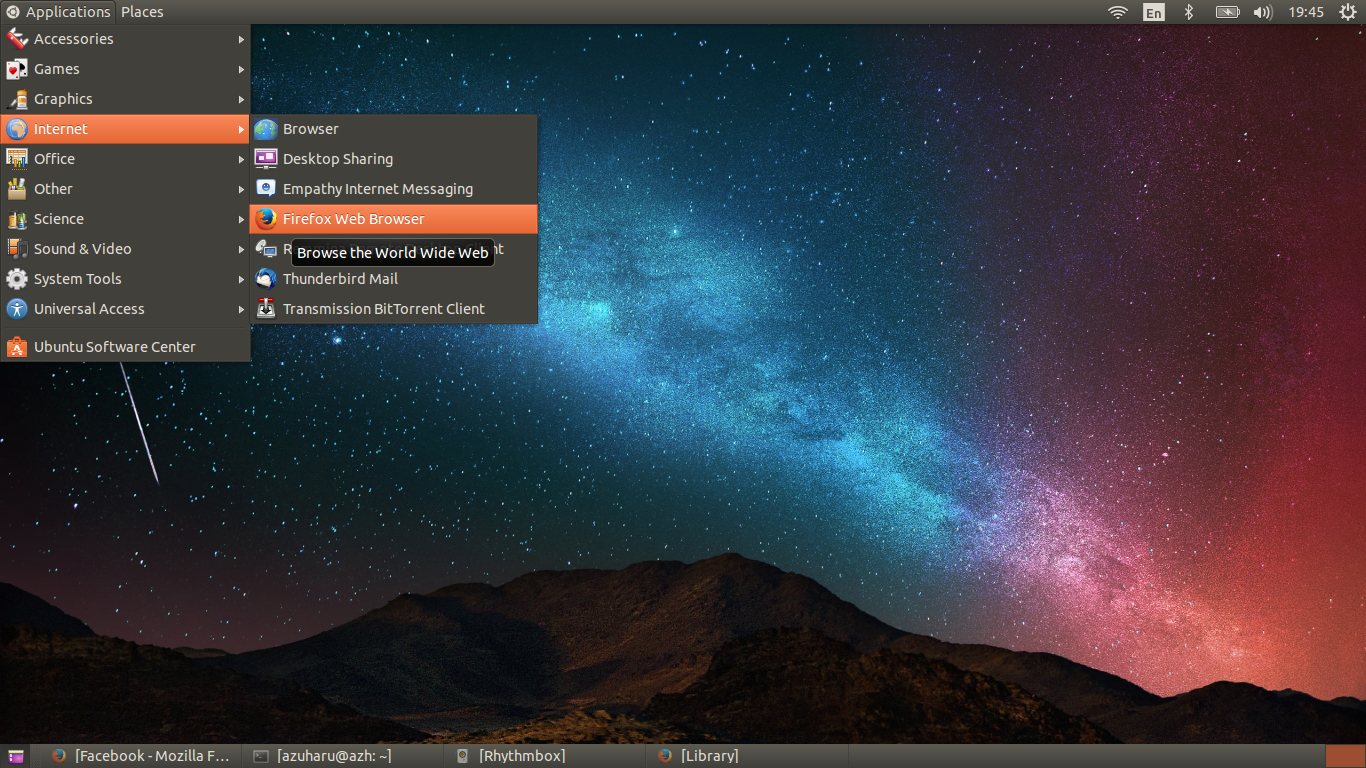
Task: Click the Sound & Video icon
Action: pos(17,249)
